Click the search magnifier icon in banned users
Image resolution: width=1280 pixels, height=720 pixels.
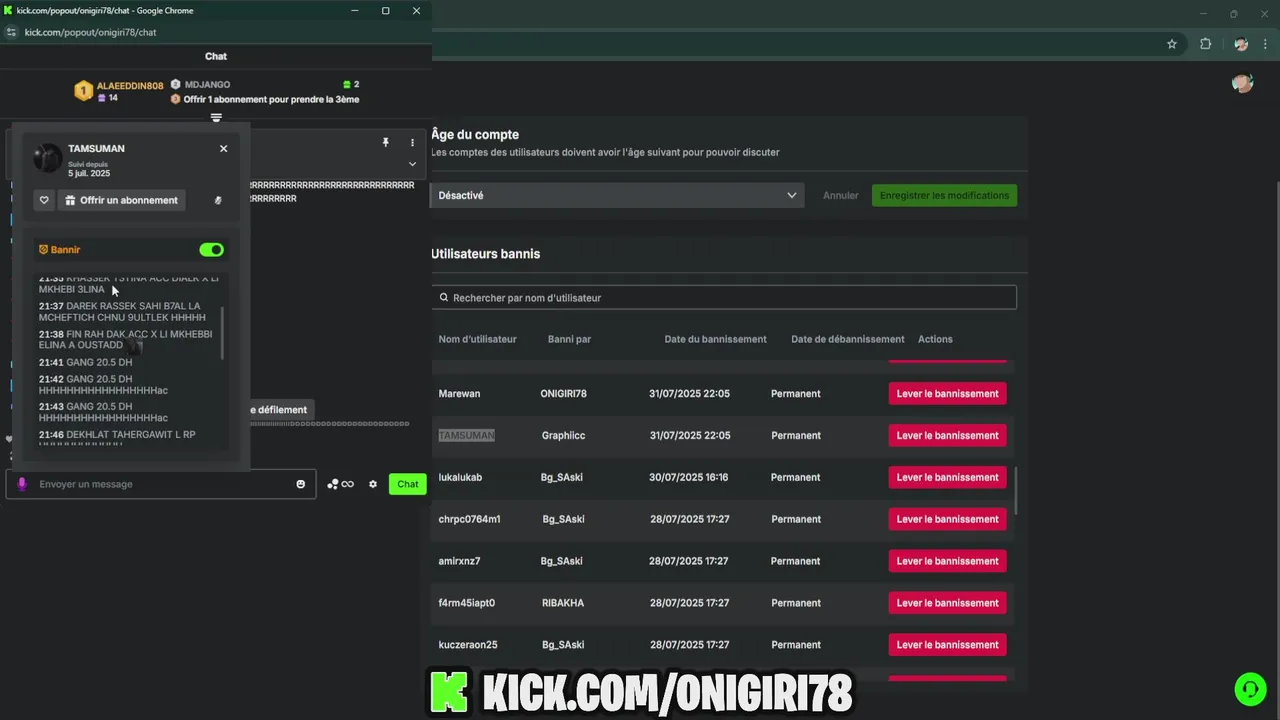444,298
